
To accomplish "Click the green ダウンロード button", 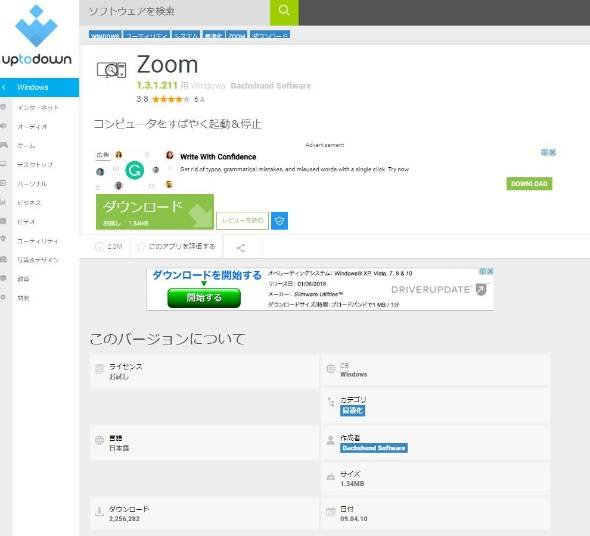I will [x=155, y=212].
